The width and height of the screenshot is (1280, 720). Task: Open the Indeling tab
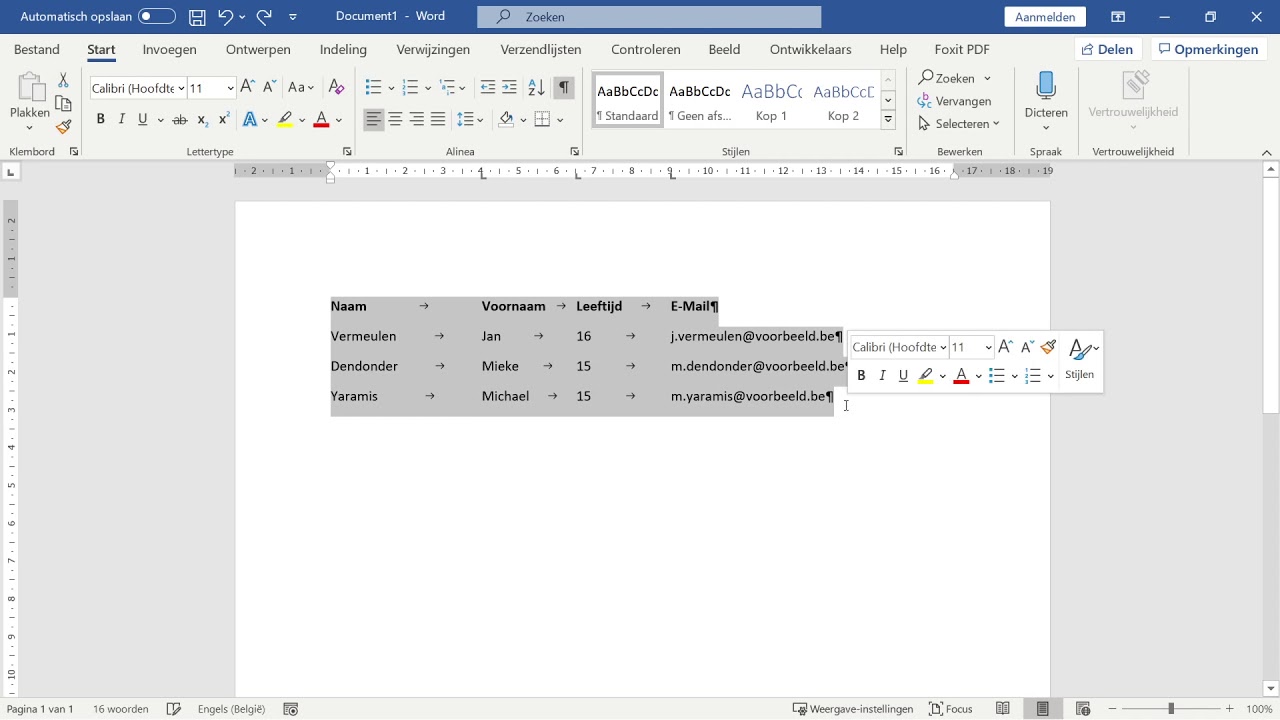tap(343, 49)
